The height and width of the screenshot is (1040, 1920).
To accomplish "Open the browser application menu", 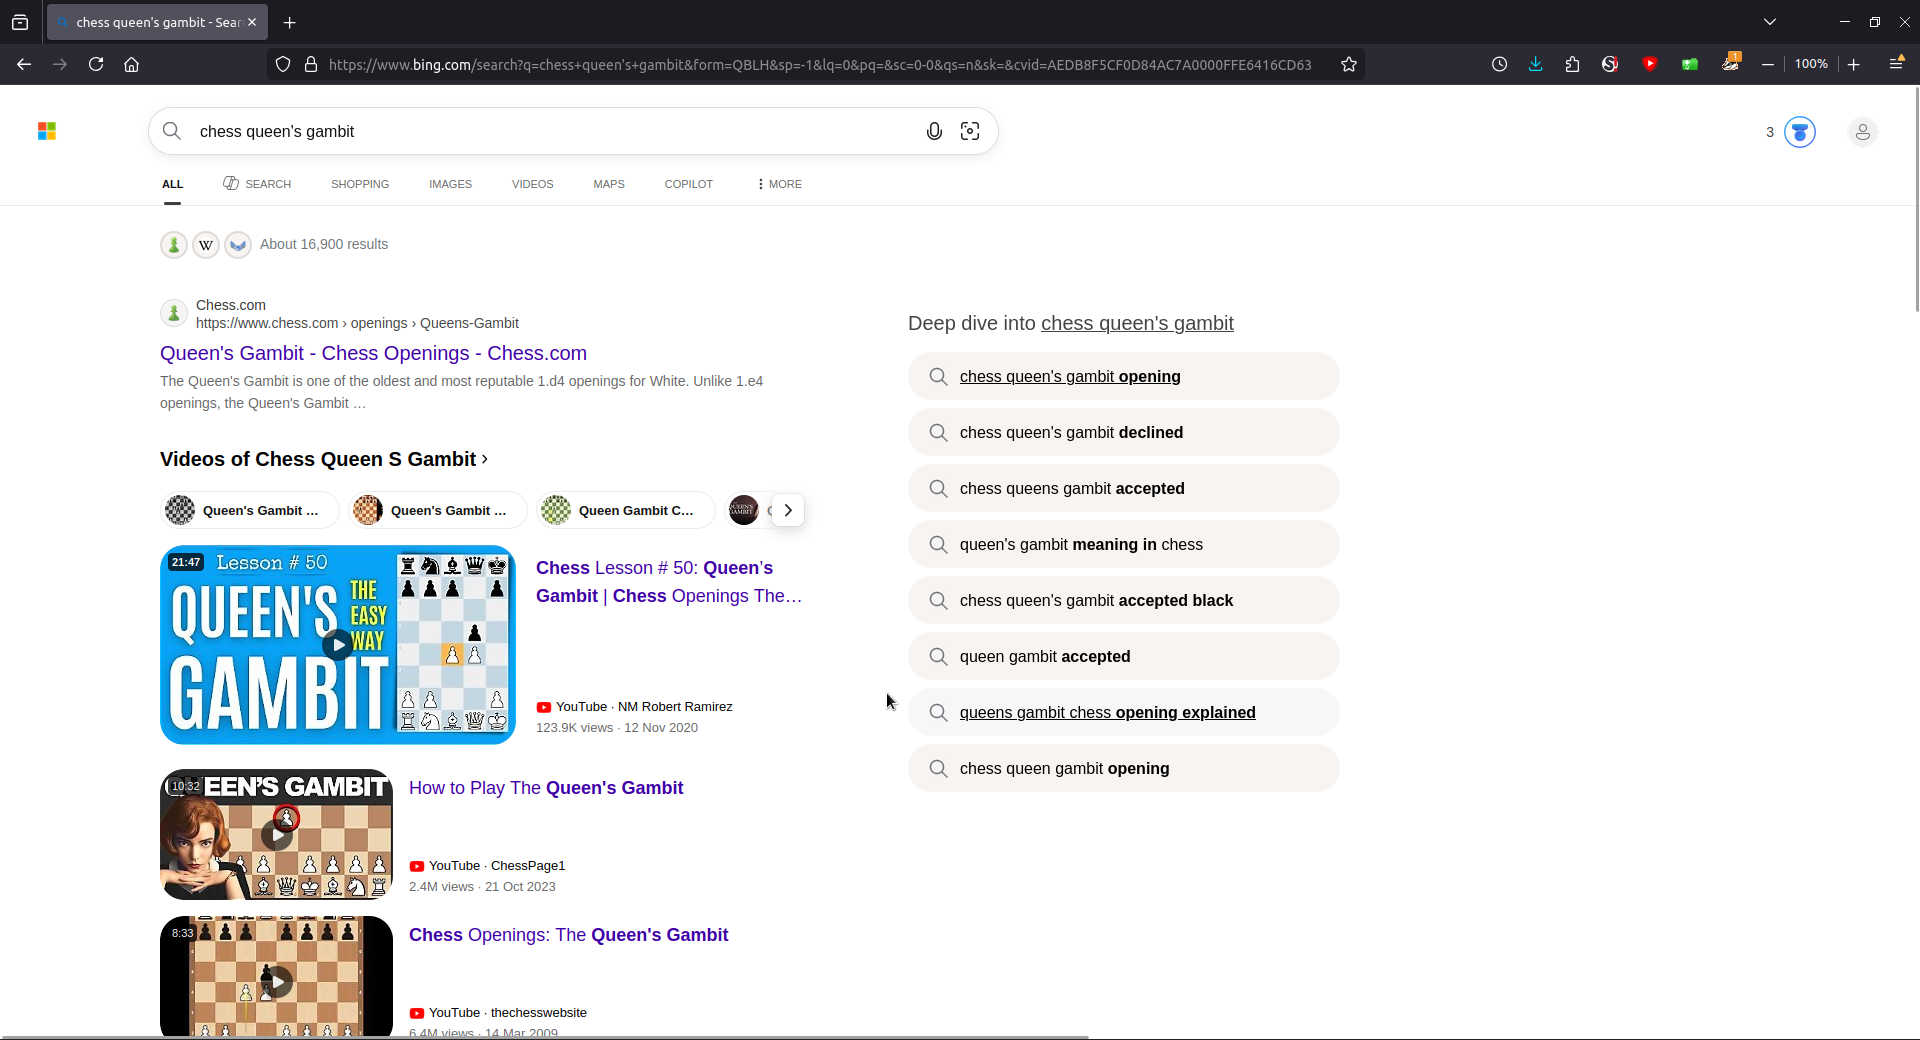I will pos(1896,64).
